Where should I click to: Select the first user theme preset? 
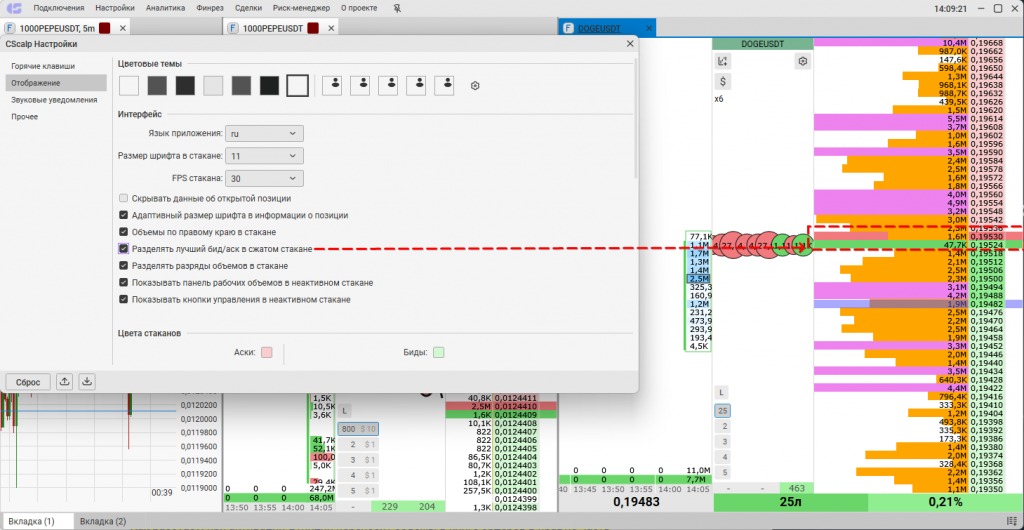click(332, 86)
